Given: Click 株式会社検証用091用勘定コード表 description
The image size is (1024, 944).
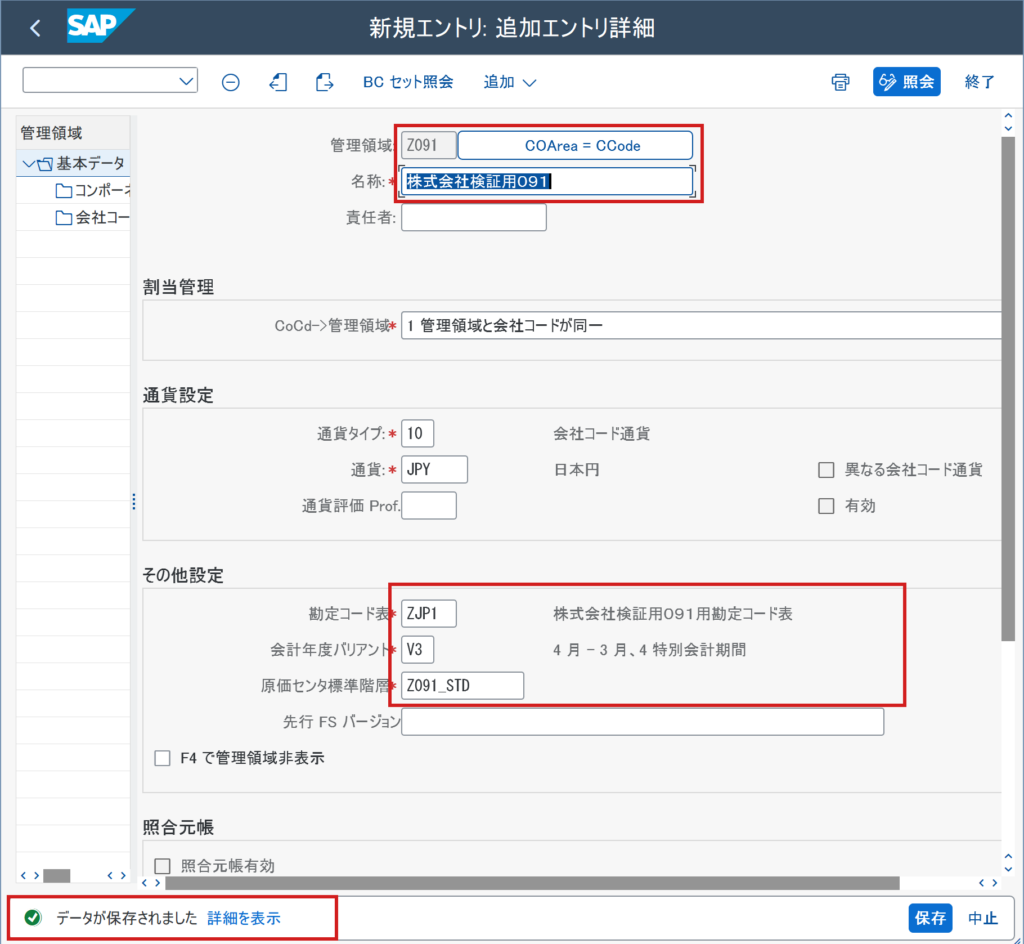Looking at the screenshot, I should [673, 614].
